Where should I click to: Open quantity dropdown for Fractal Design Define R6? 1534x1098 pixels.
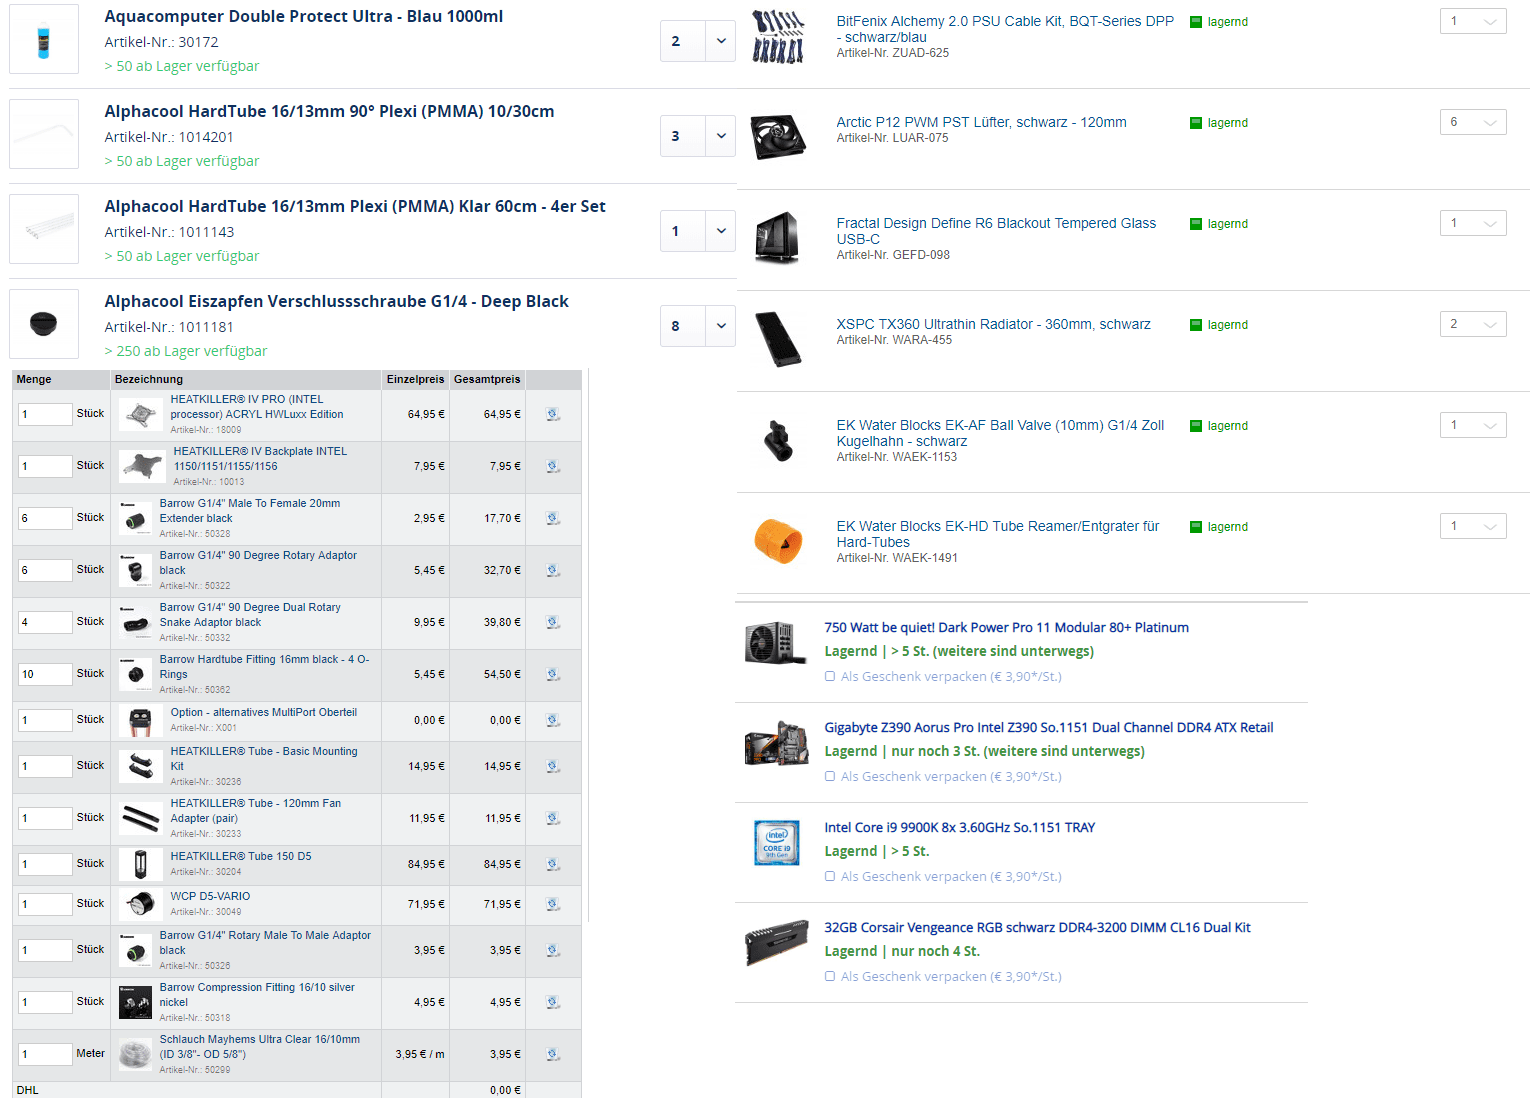point(1473,223)
